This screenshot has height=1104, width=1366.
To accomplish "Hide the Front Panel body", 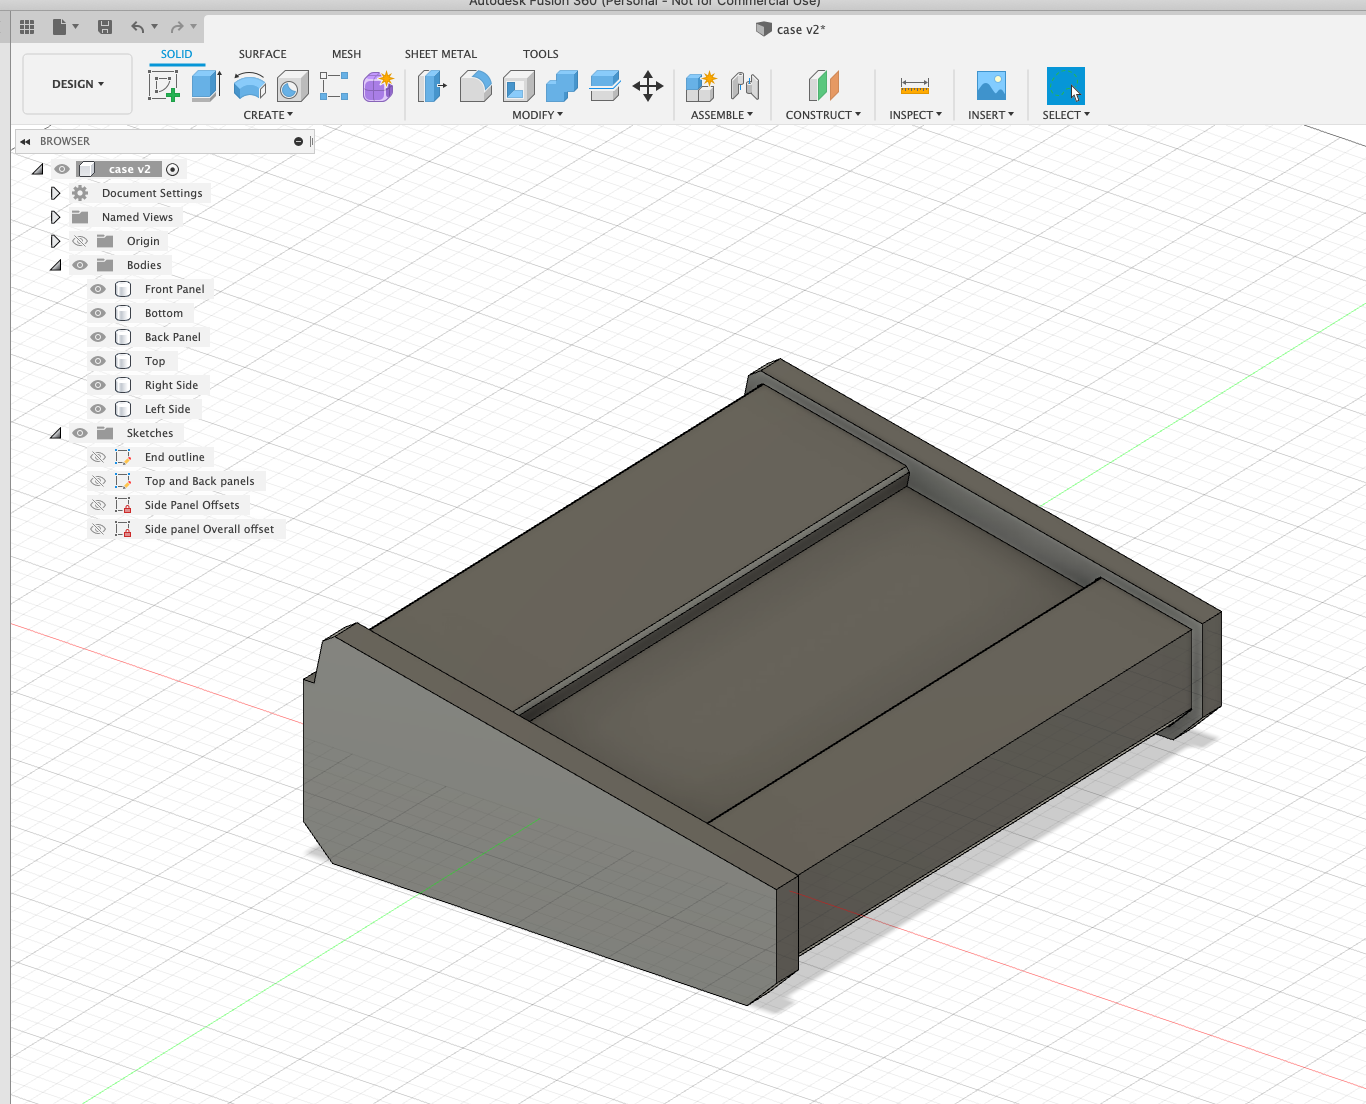I will [97, 289].
